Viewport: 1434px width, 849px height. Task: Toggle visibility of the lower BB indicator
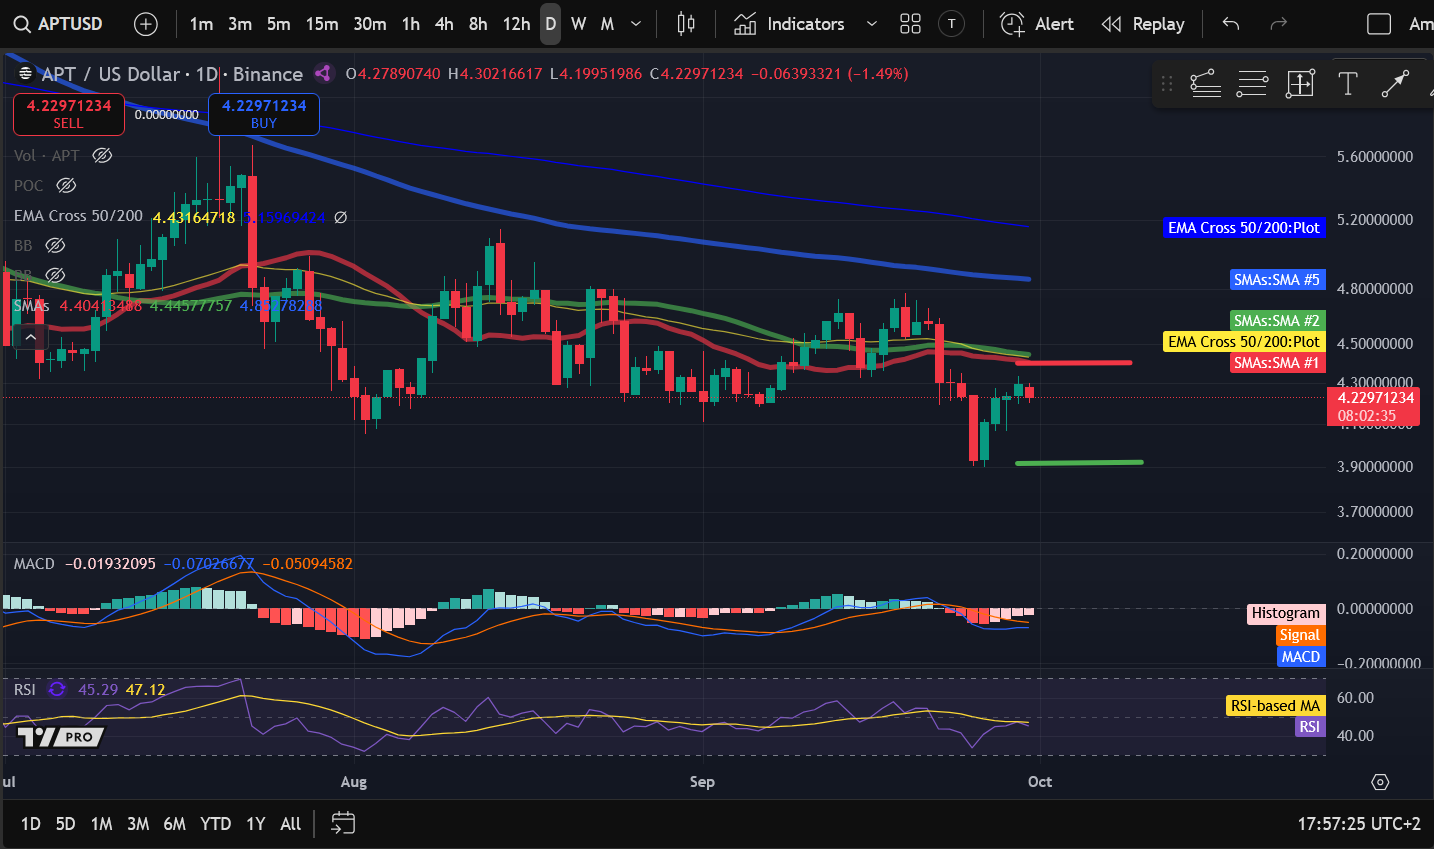tap(55, 274)
